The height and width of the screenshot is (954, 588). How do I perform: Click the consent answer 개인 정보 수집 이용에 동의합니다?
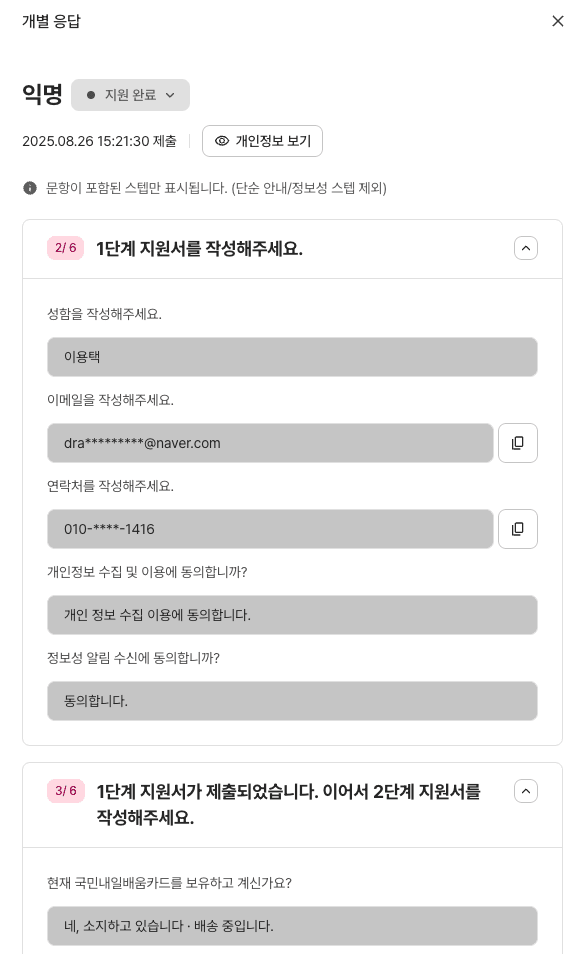(x=292, y=615)
